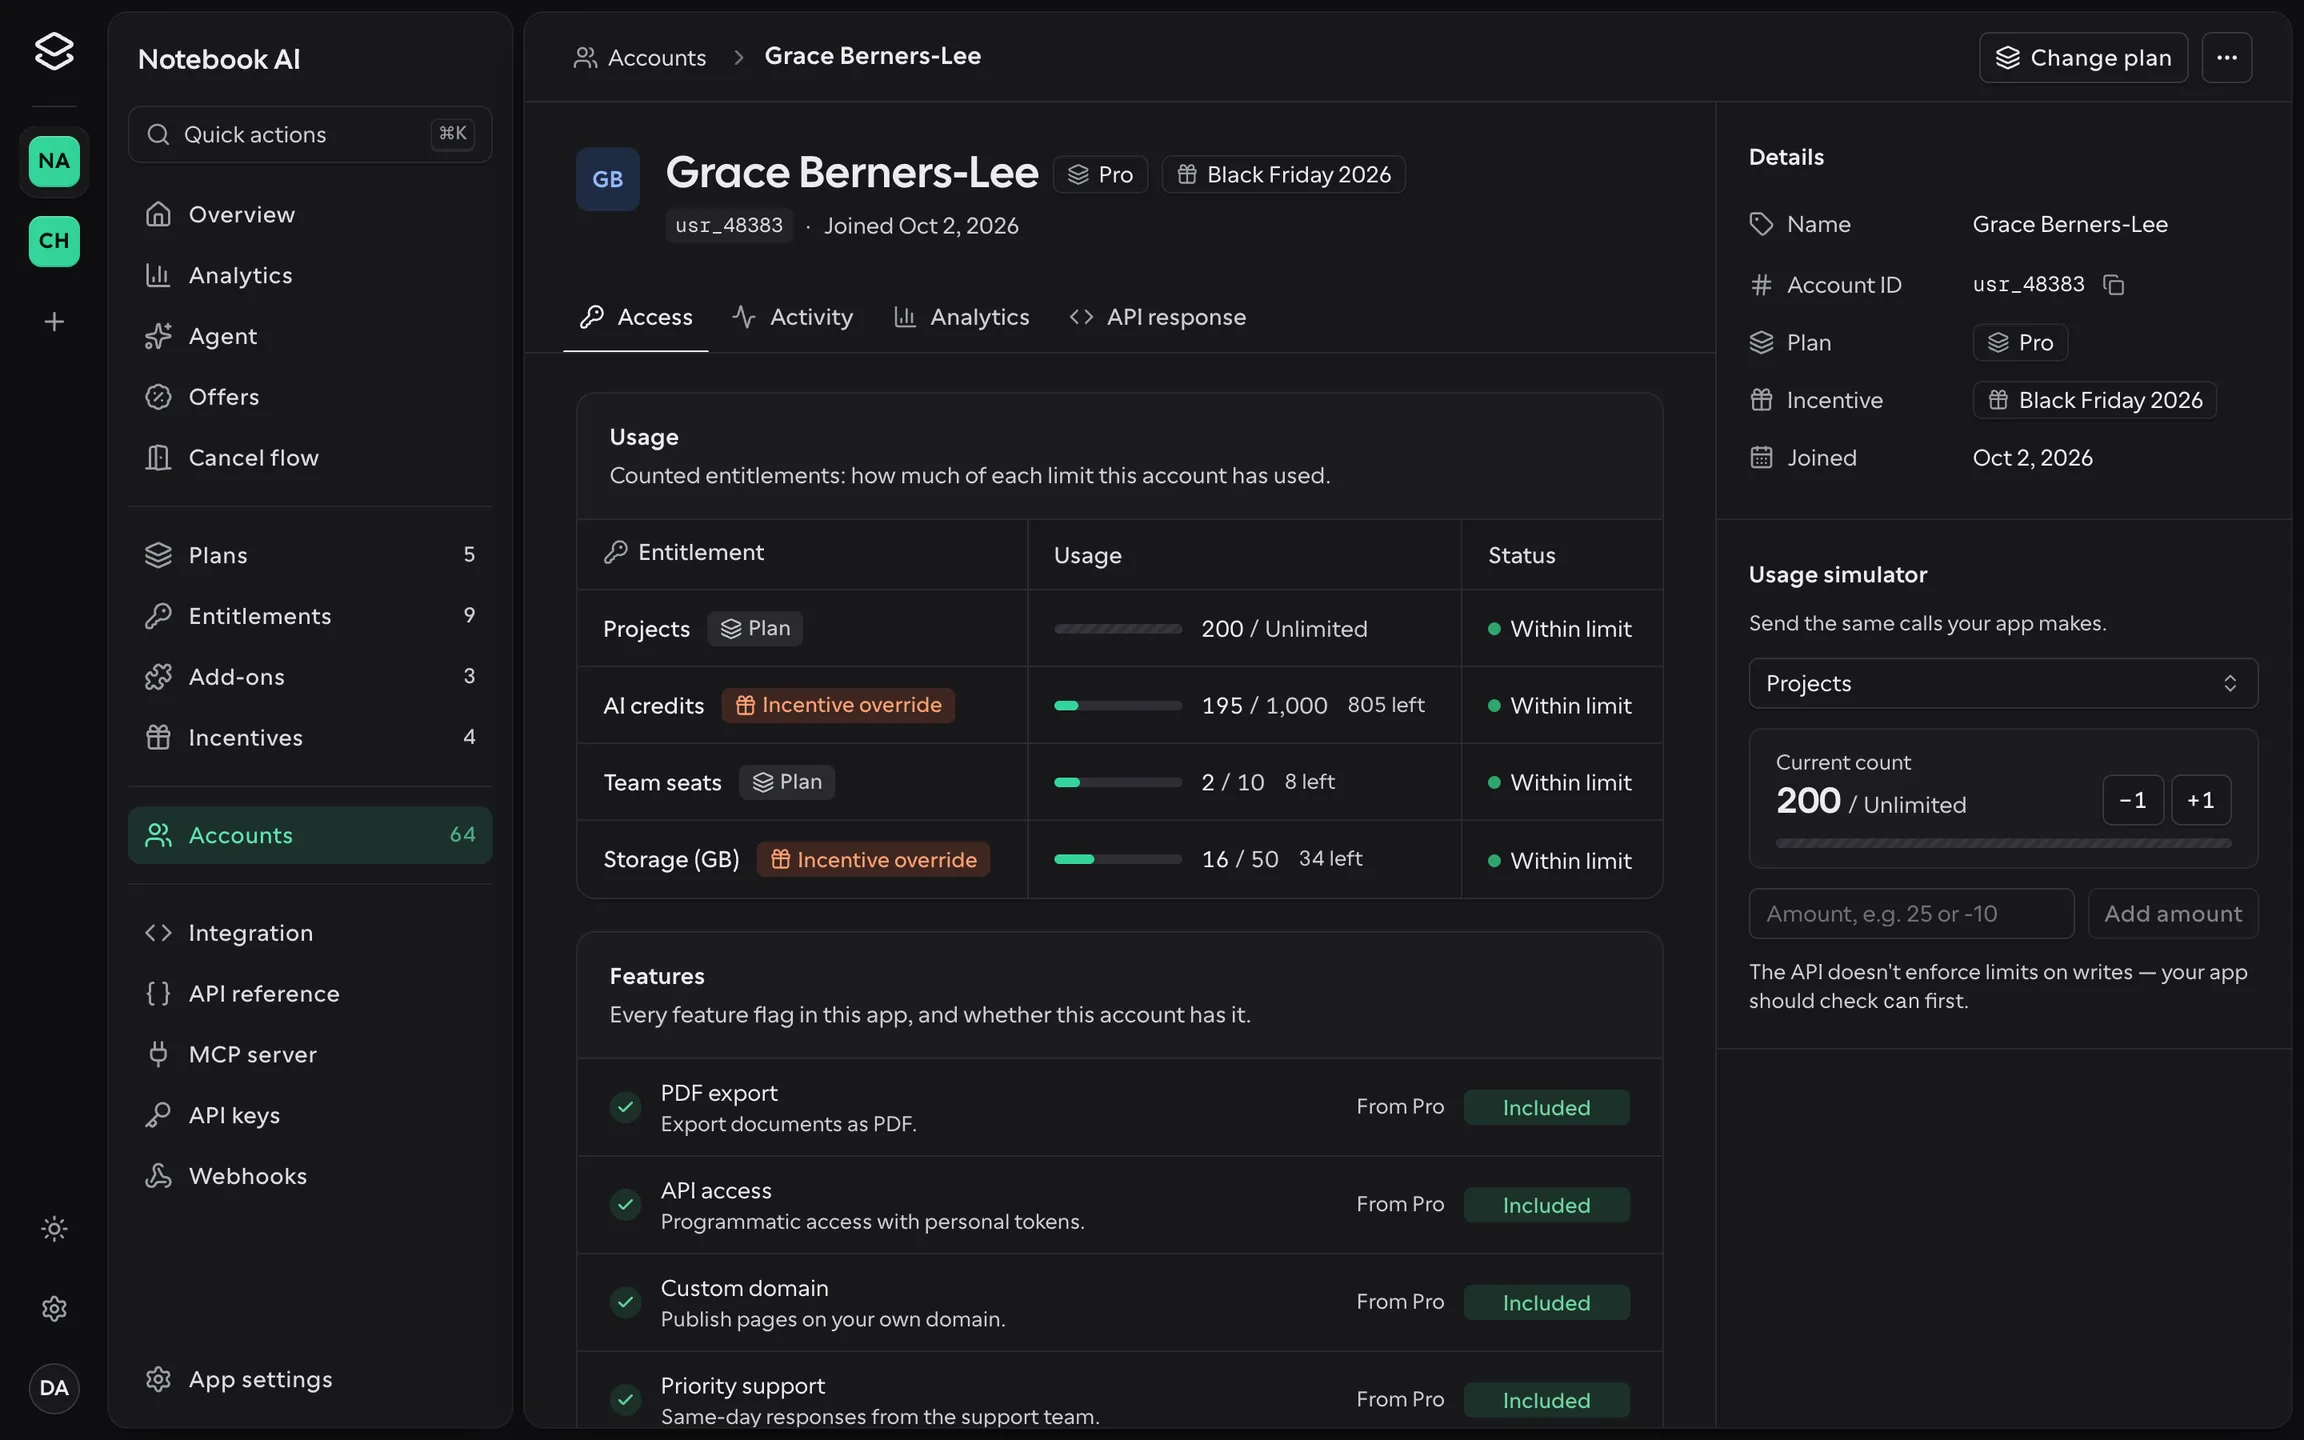
Task: Switch to the Activity tab
Action: pyautogui.click(x=792, y=318)
